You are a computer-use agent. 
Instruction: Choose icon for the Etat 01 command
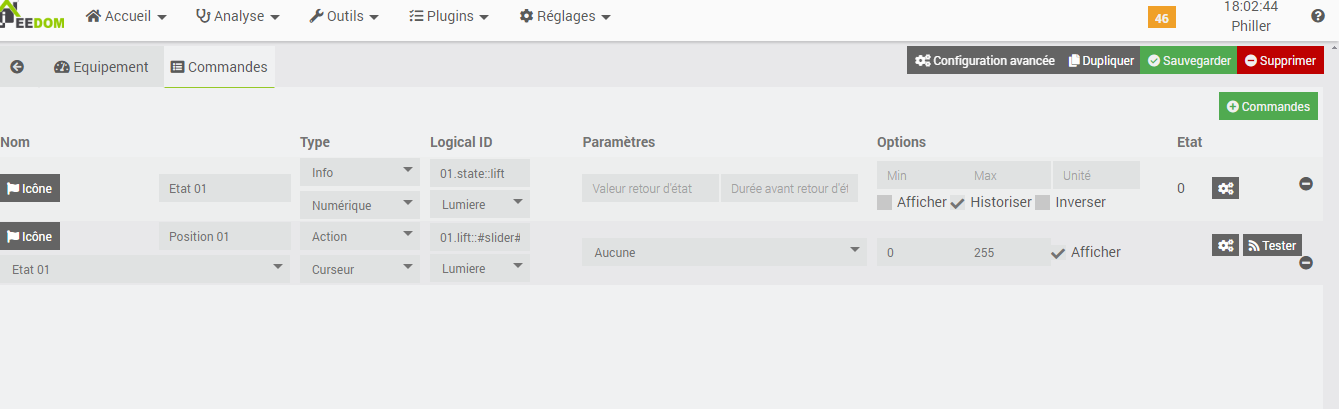pyautogui.click(x=30, y=188)
